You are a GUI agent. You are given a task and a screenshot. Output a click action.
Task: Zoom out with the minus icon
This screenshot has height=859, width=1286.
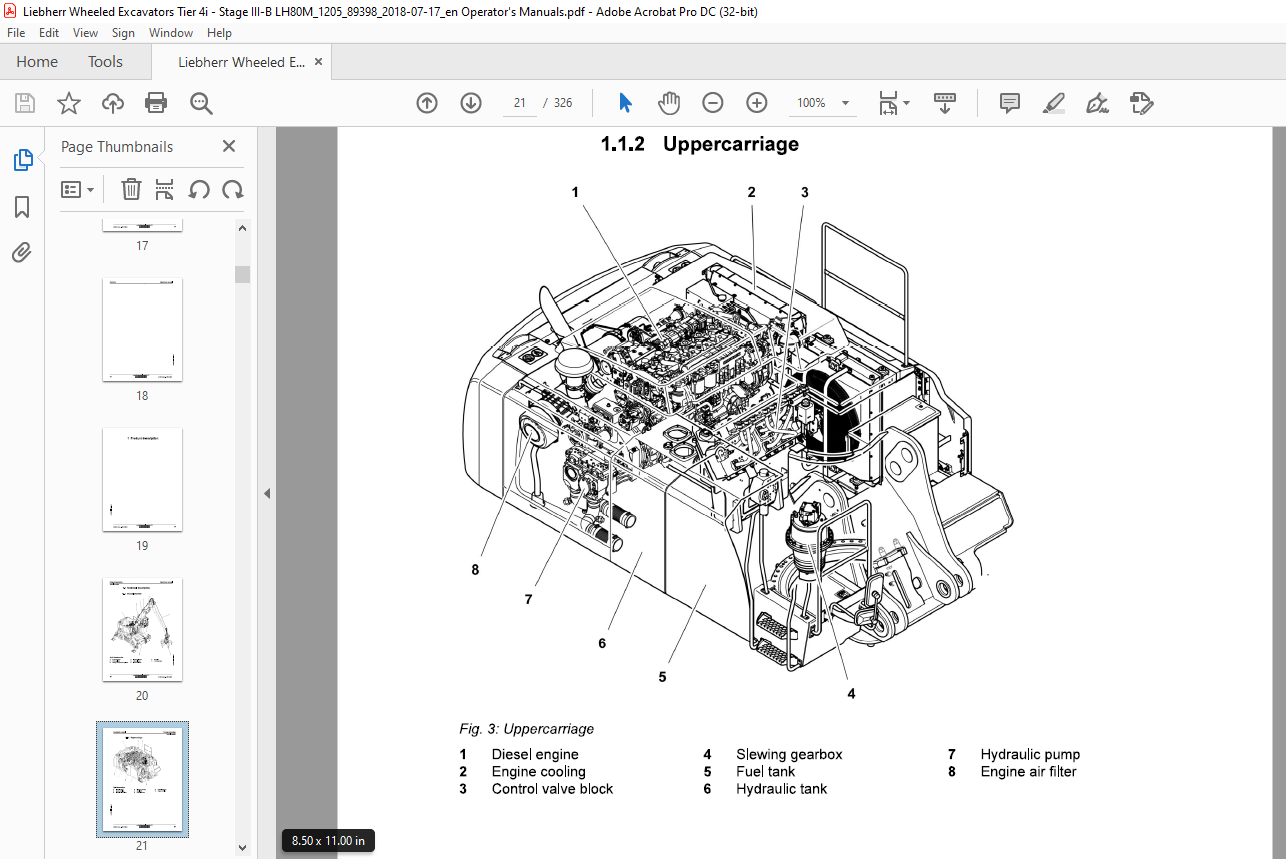pyautogui.click(x=713, y=103)
